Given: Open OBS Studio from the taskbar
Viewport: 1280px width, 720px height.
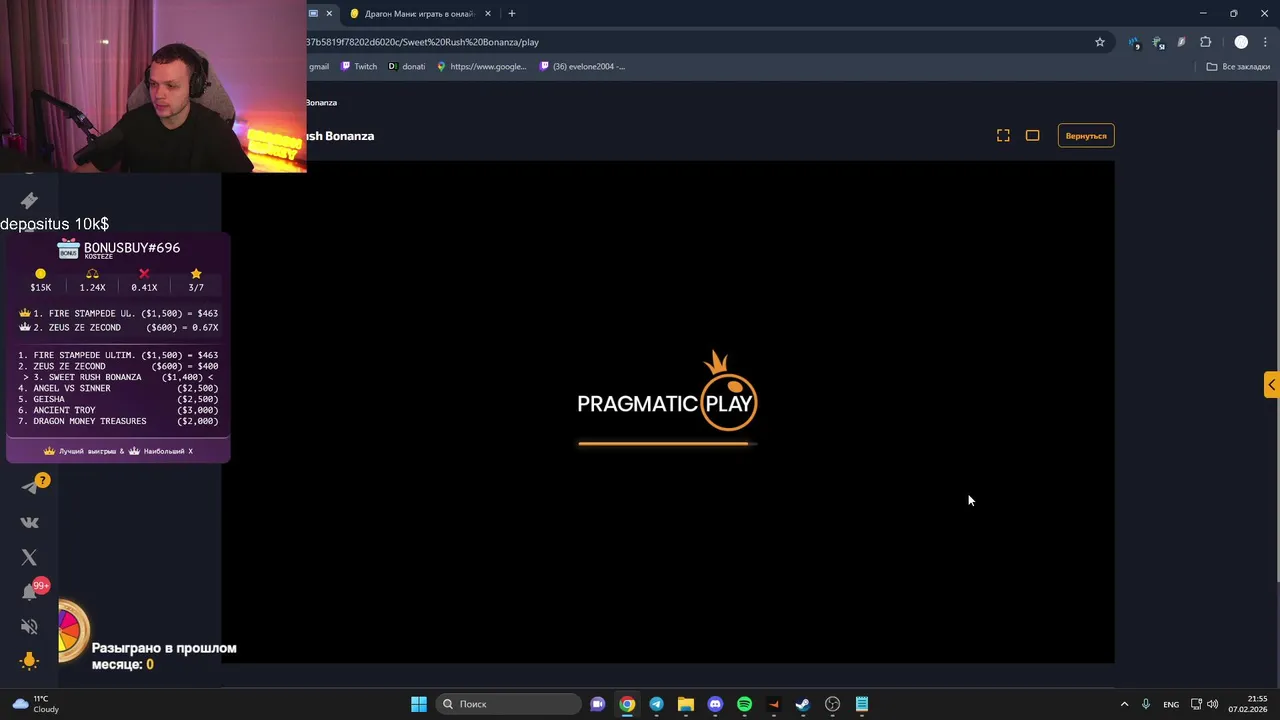Looking at the screenshot, I should (832, 704).
